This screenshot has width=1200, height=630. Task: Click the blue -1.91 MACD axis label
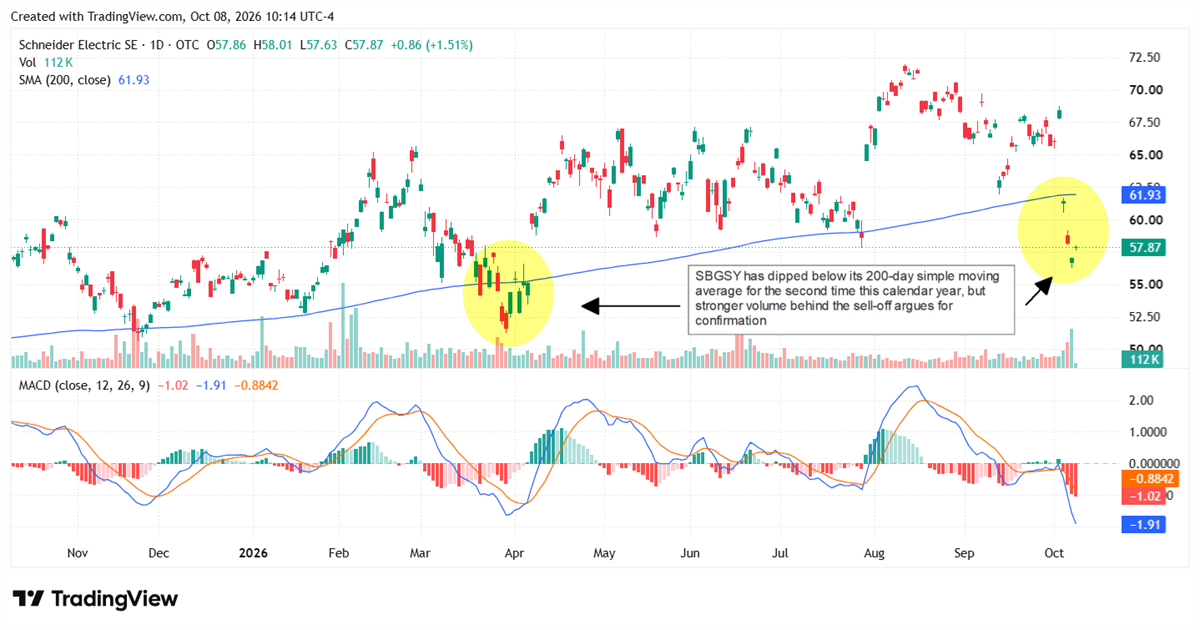click(x=1142, y=524)
